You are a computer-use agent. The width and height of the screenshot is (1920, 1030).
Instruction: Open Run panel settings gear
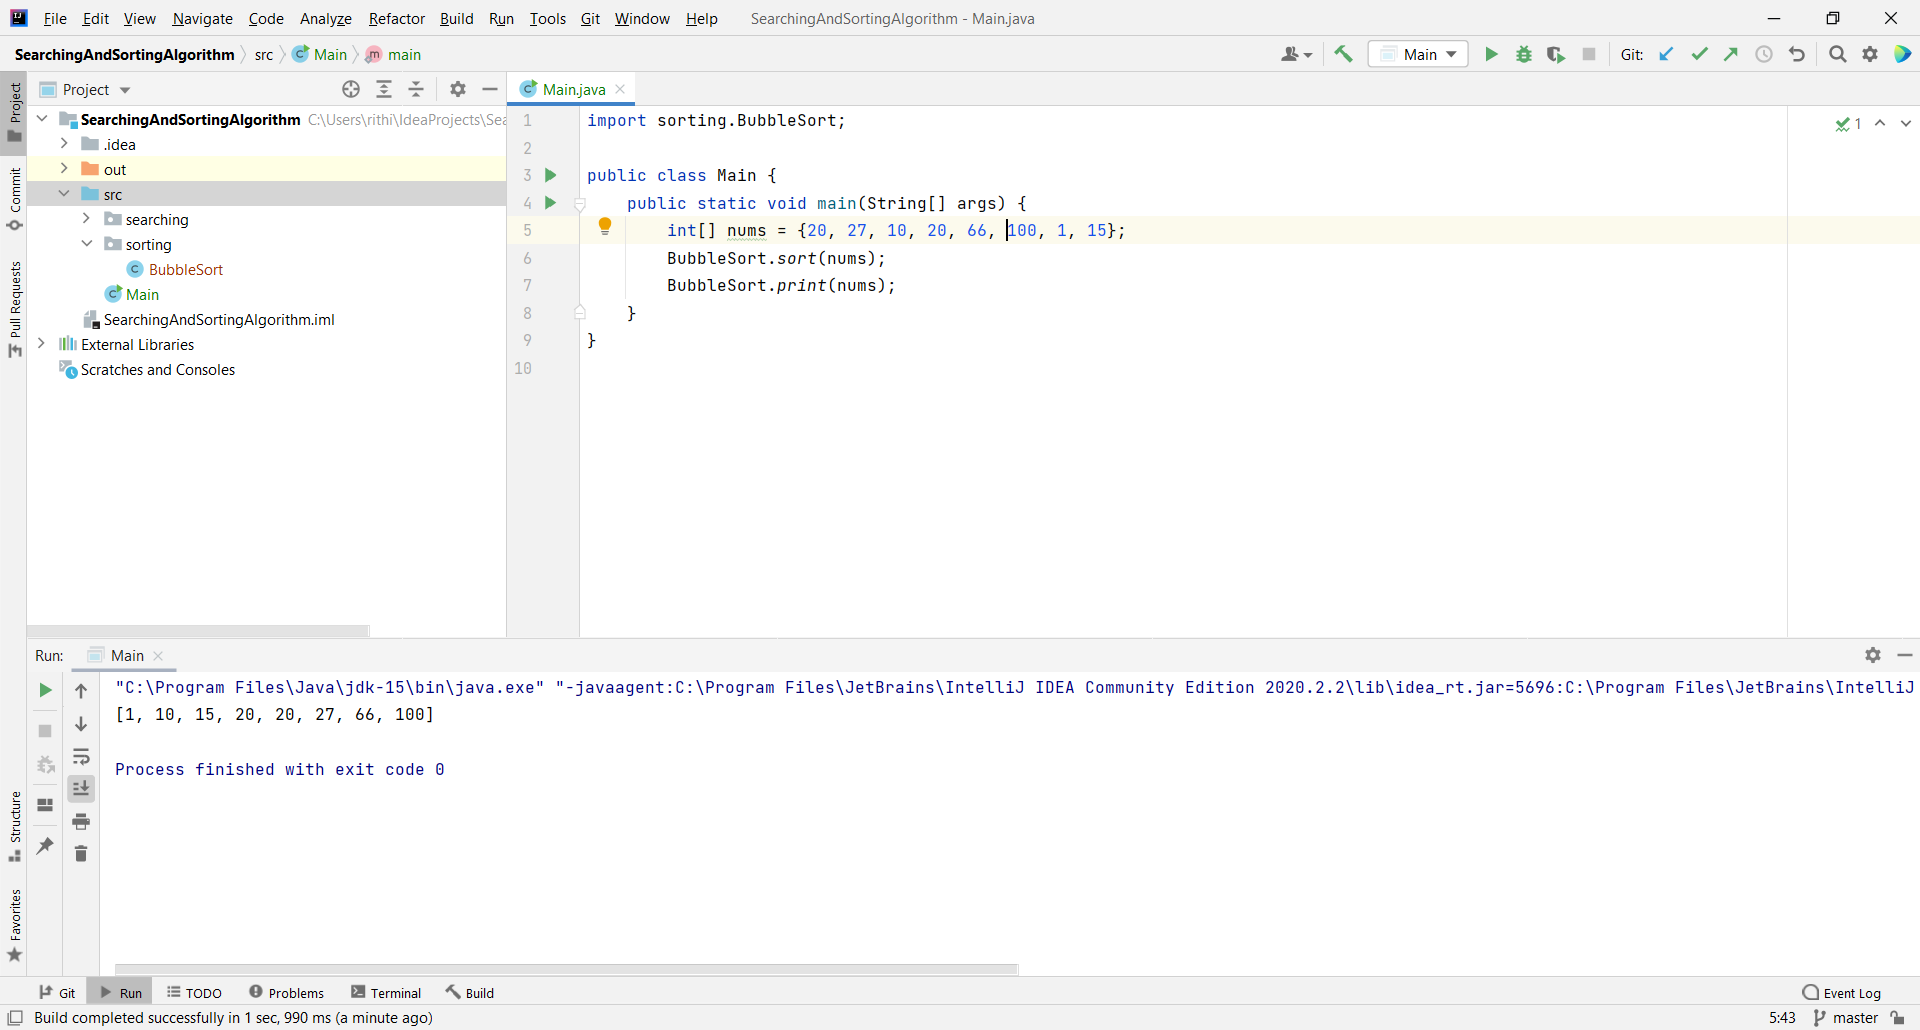coord(1873,655)
